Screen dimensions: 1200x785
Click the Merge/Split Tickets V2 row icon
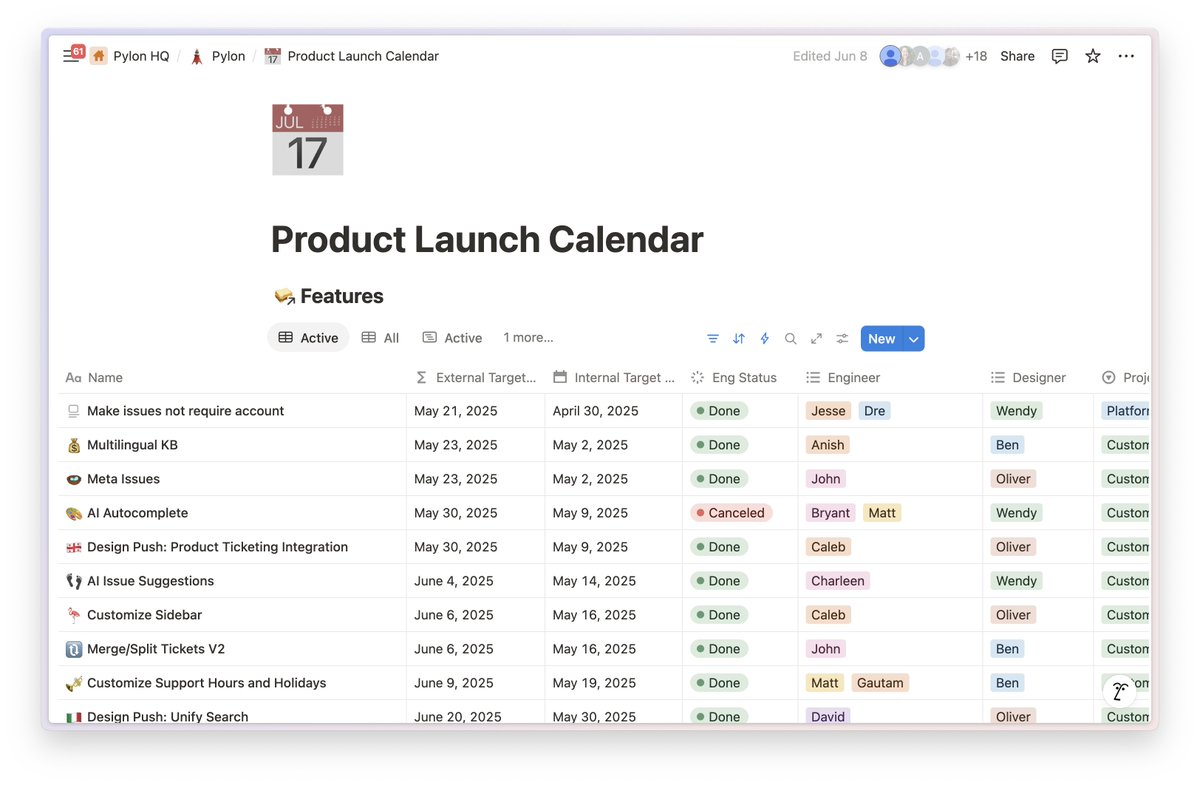click(73, 649)
